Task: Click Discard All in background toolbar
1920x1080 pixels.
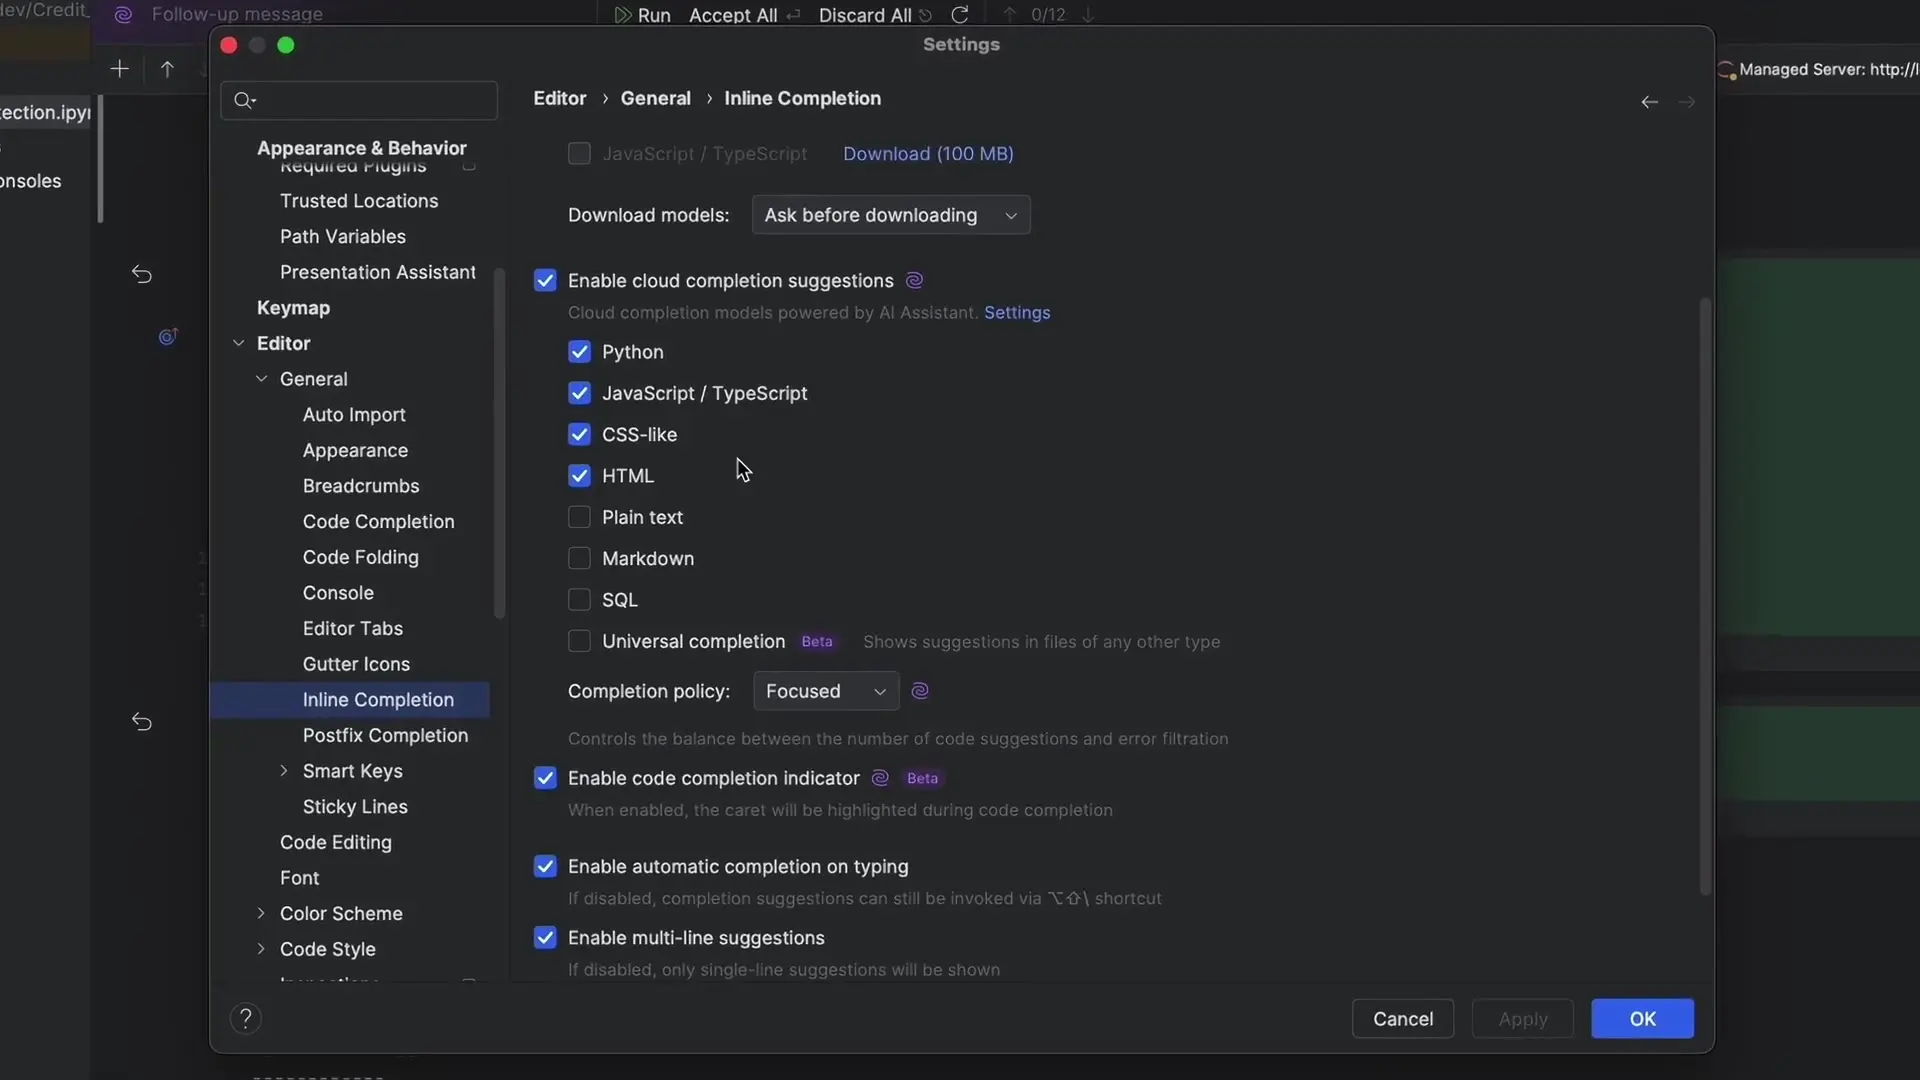Action: tap(865, 15)
